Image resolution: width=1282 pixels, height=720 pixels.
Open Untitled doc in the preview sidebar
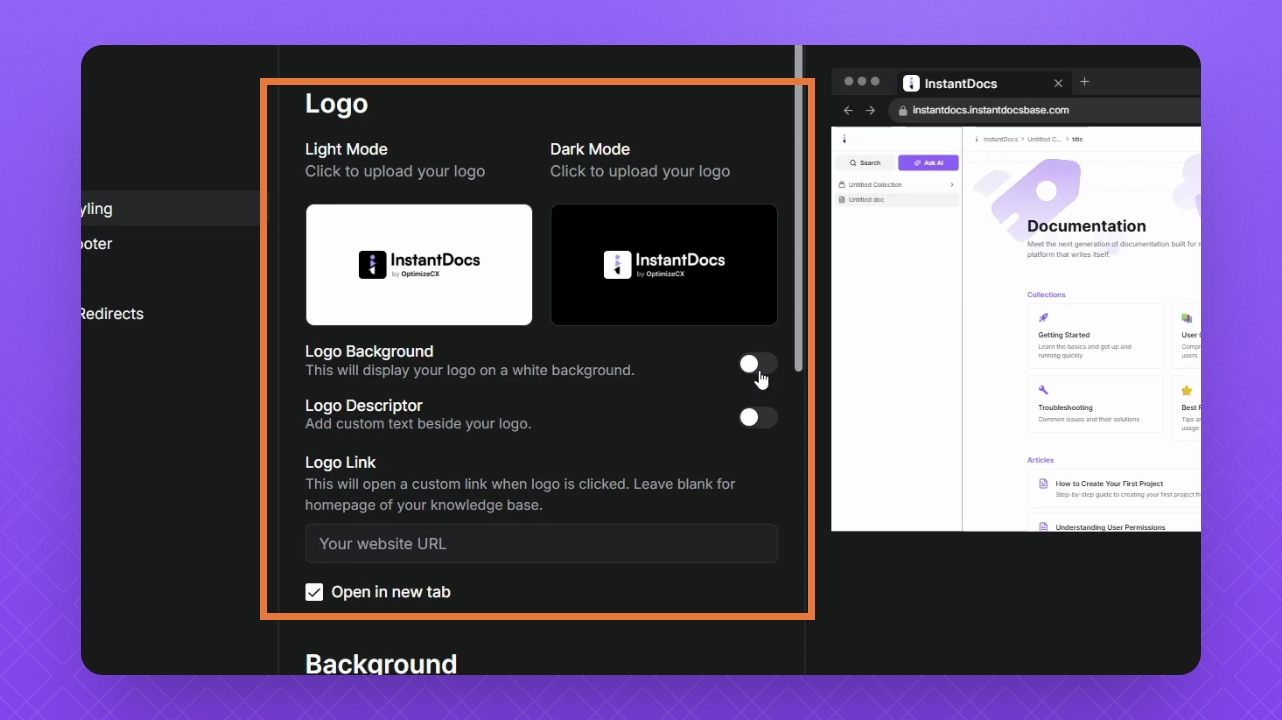[897, 200]
